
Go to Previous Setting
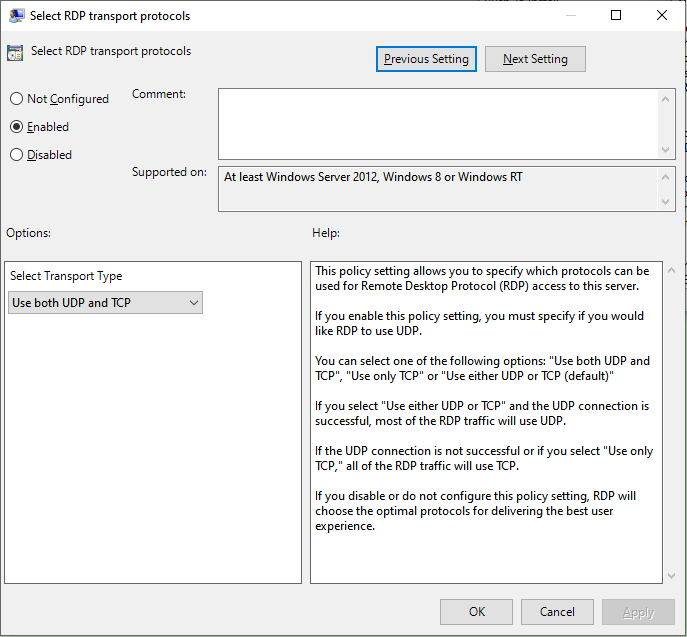[426, 59]
